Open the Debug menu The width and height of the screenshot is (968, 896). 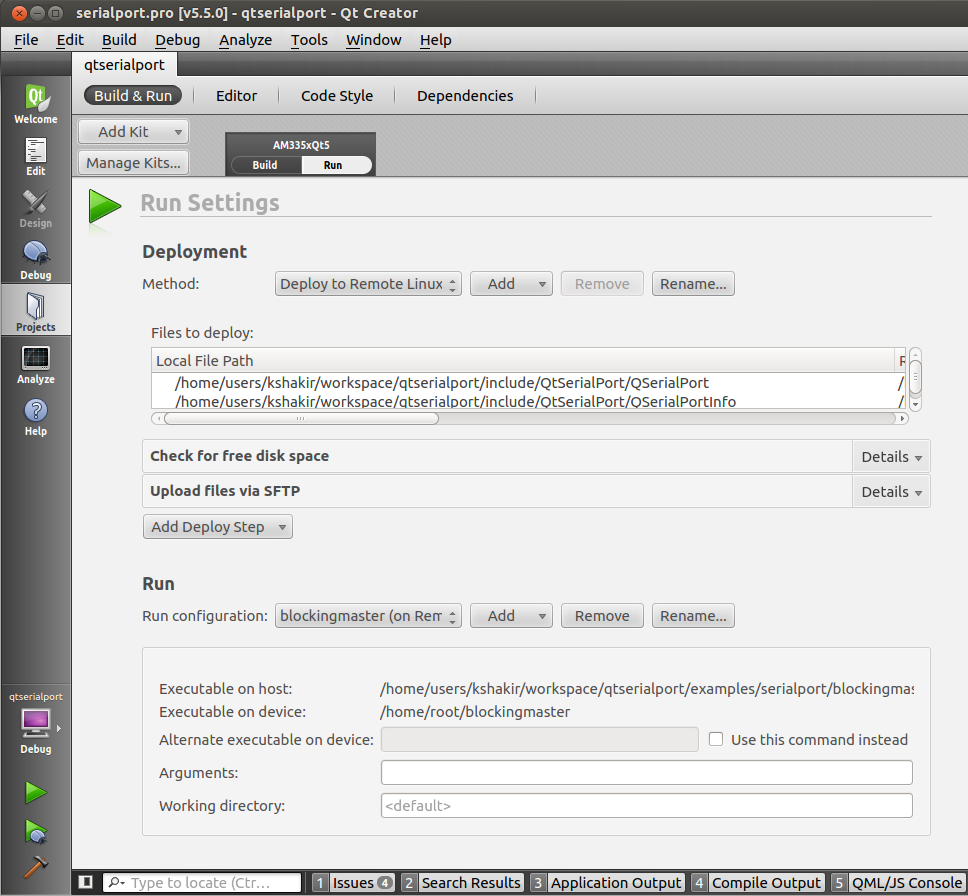coord(177,40)
